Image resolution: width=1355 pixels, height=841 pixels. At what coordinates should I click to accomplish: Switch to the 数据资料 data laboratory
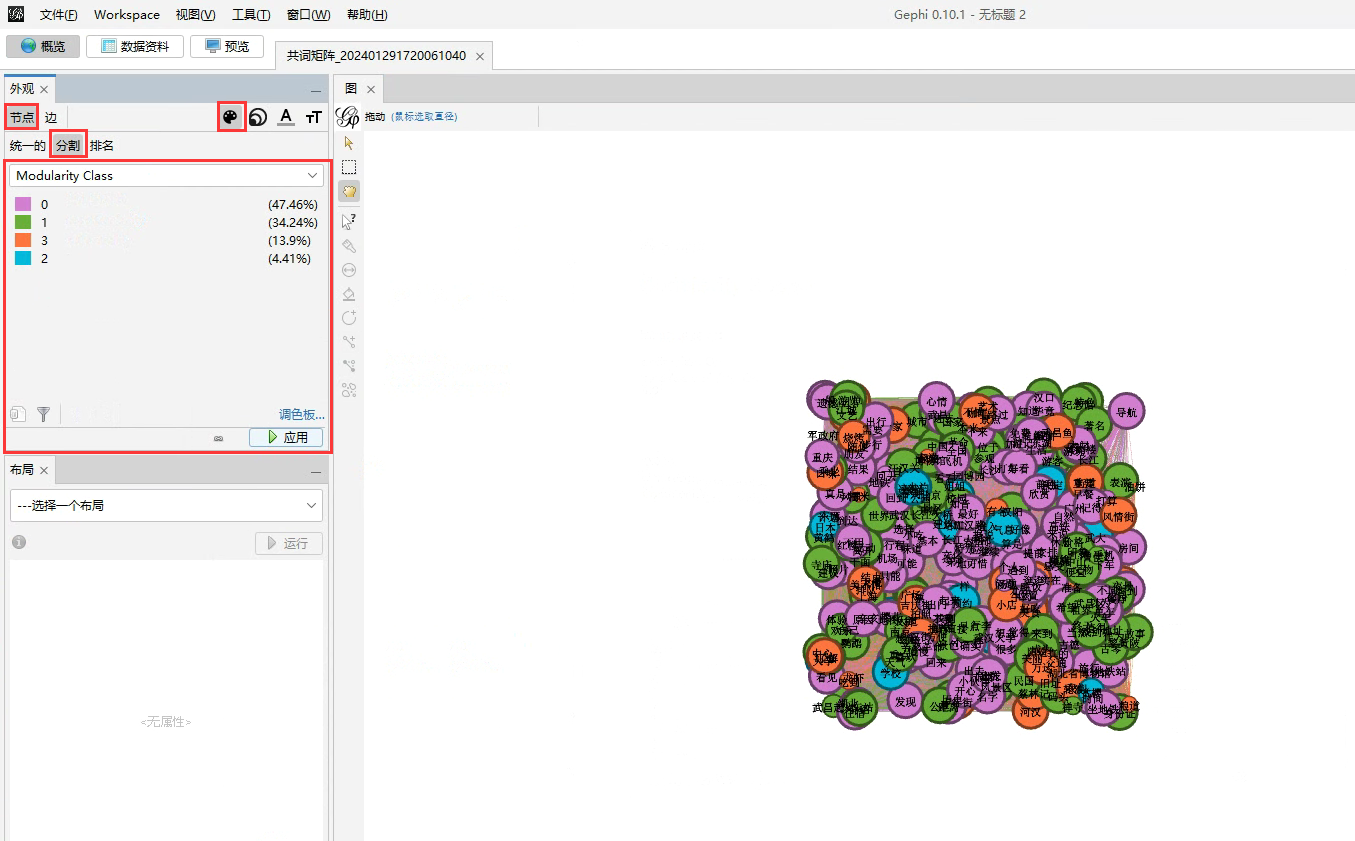tap(135, 46)
